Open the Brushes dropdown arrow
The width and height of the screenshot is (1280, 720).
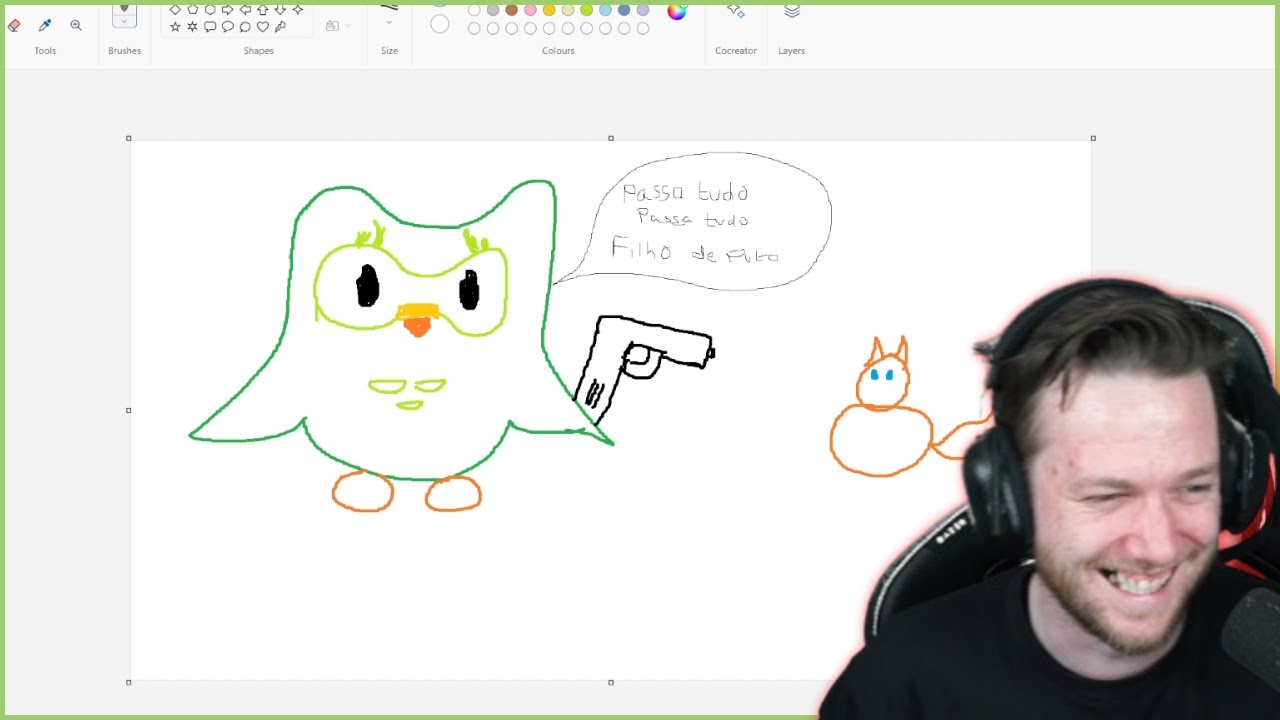[x=124, y=22]
